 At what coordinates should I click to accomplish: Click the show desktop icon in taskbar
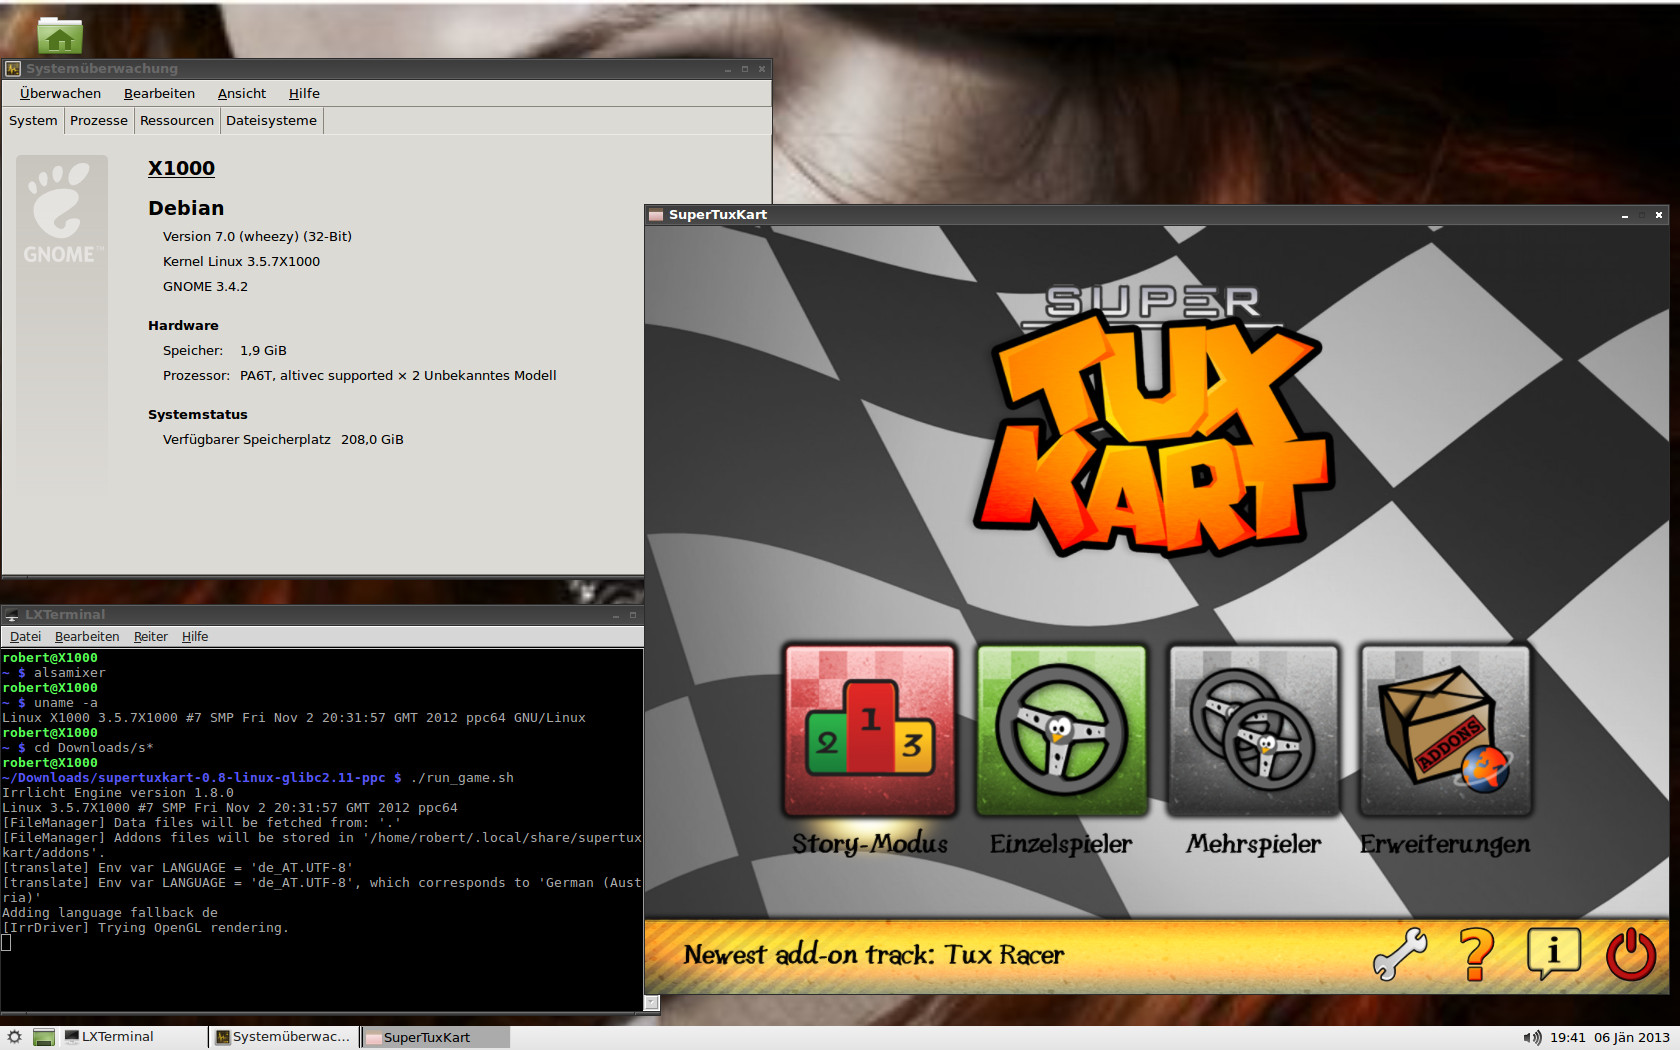(43, 1037)
